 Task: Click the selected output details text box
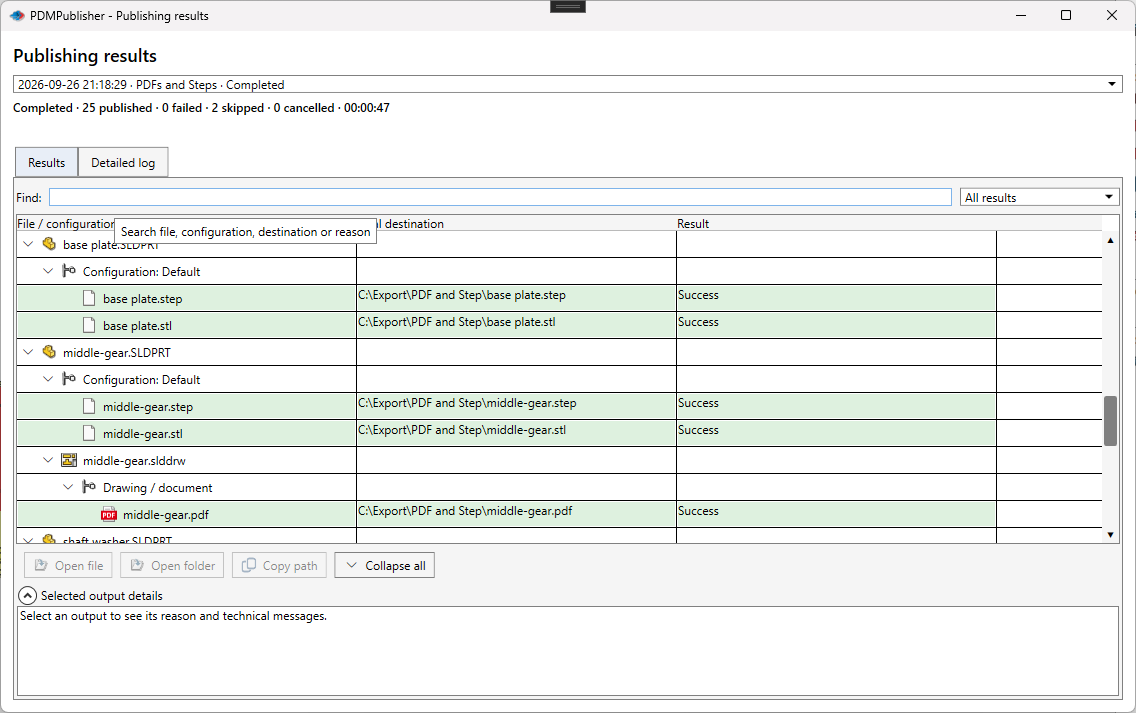(568, 651)
